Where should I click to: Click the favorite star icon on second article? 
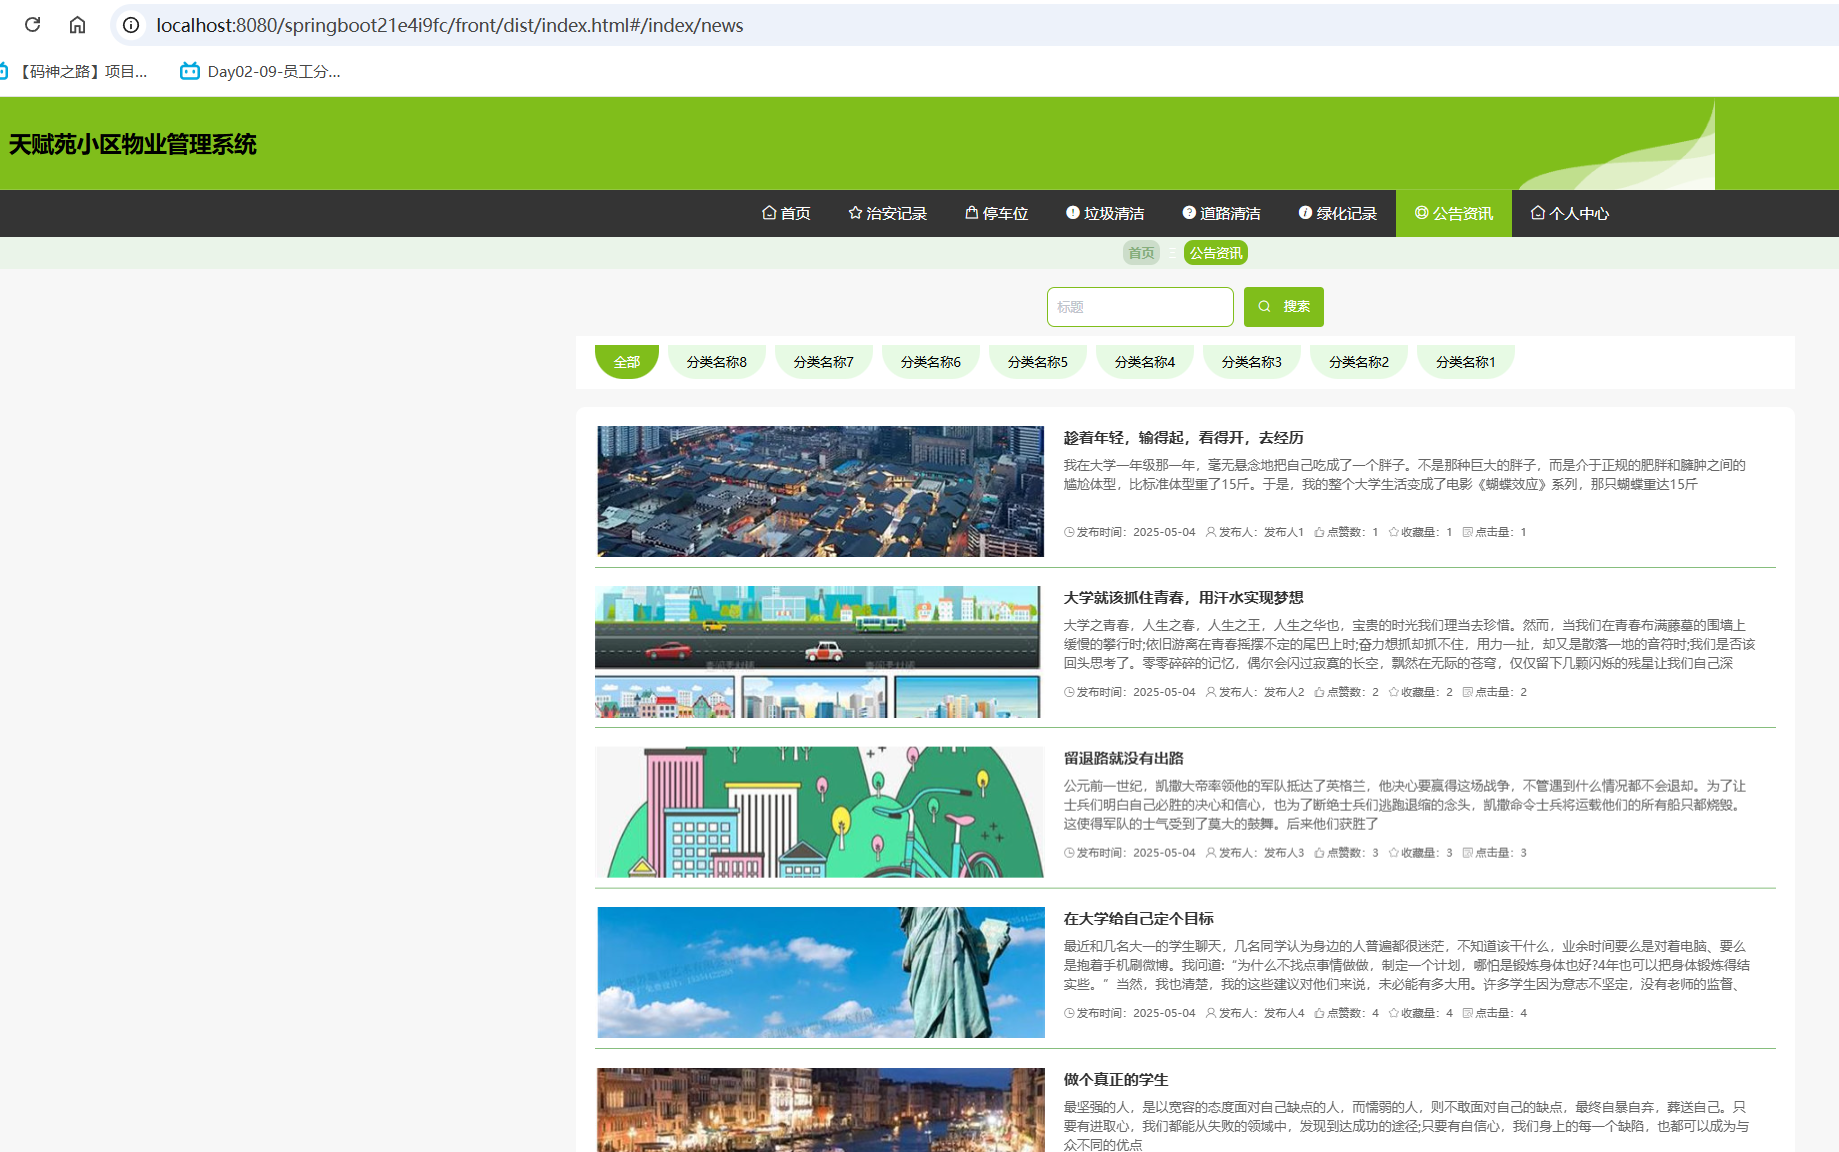coord(1393,692)
